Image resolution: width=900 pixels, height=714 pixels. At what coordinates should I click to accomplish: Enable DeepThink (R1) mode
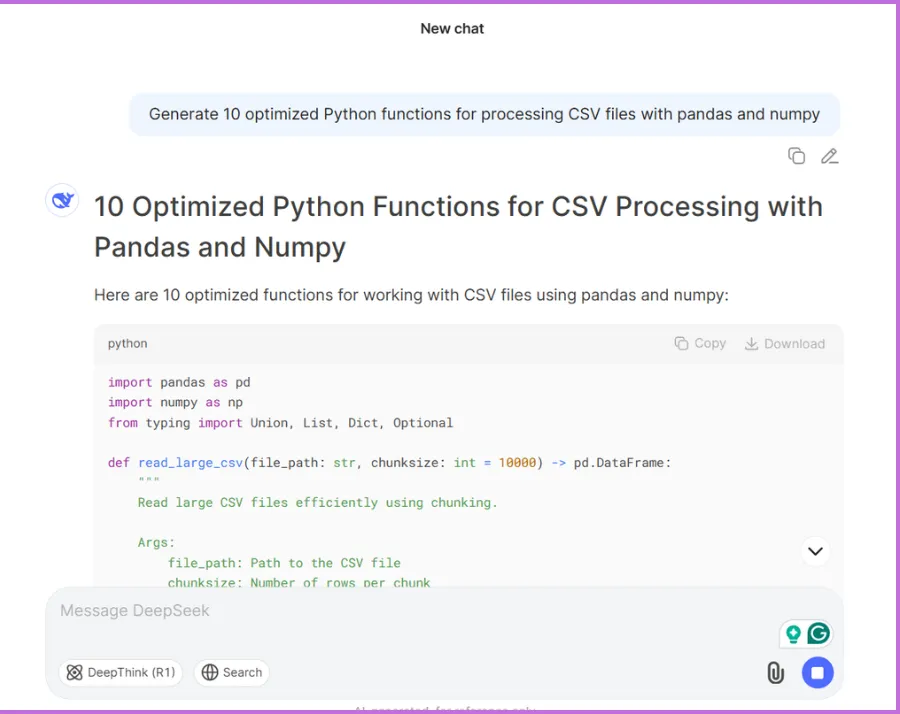(x=121, y=672)
